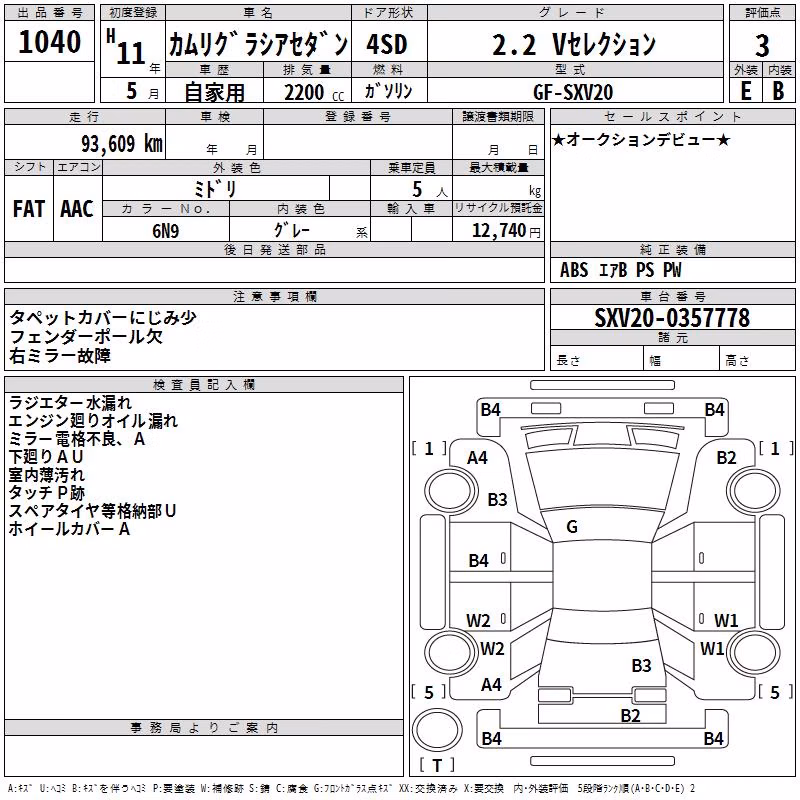Select note タペットカバーにじみ少
The image size is (800, 800).
pos(103,317)
